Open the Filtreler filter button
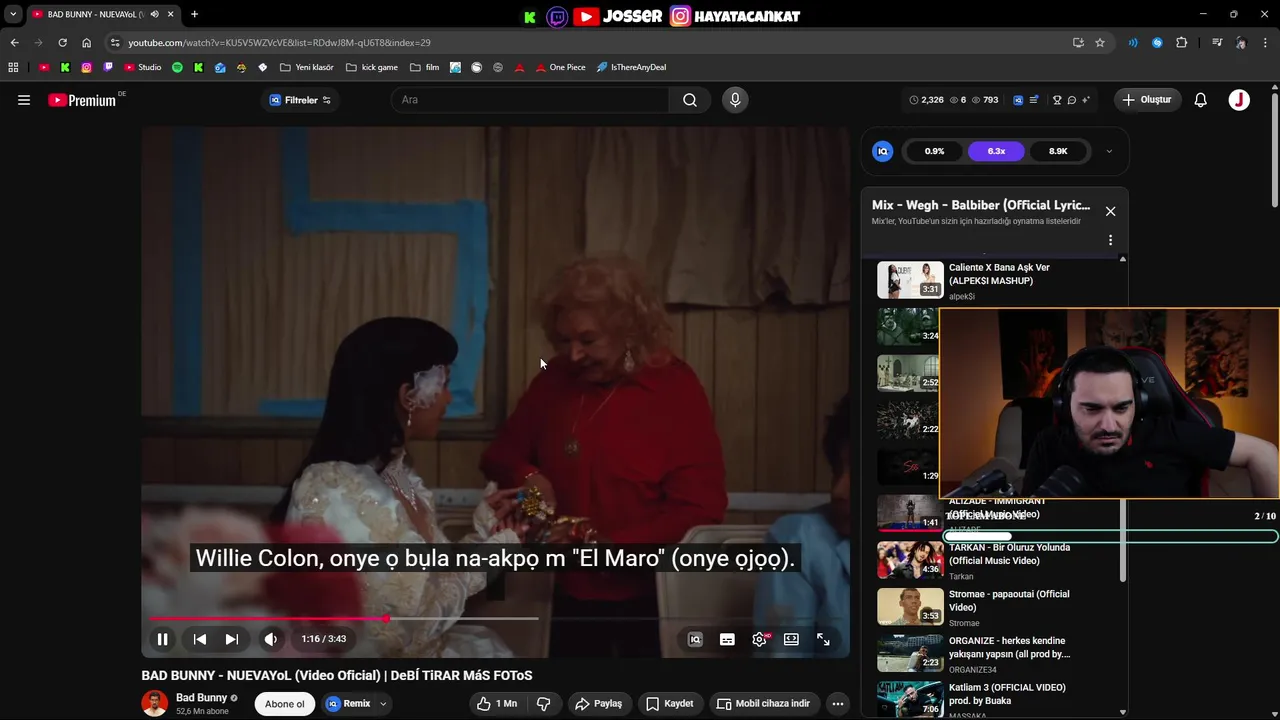Screen dimensions: 1280x720 (300, 100)
